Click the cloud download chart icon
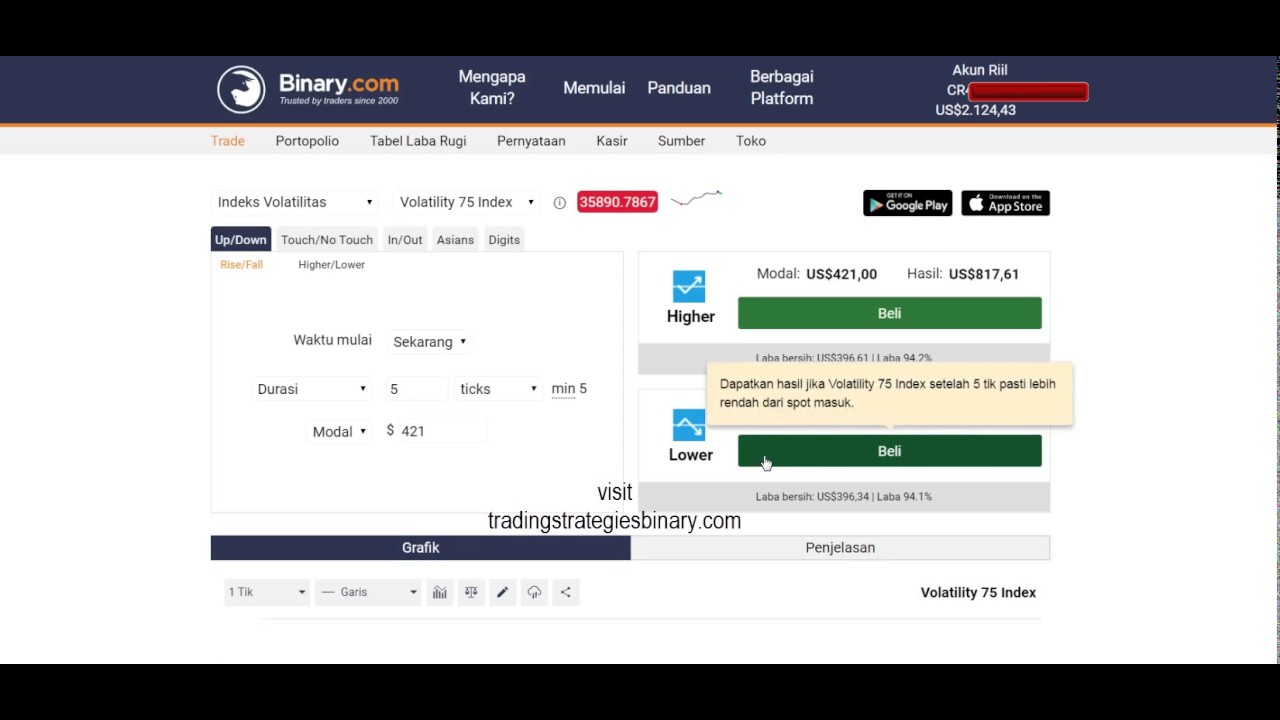Viewport: 1280px width, 720px height. tap(534, 592)
